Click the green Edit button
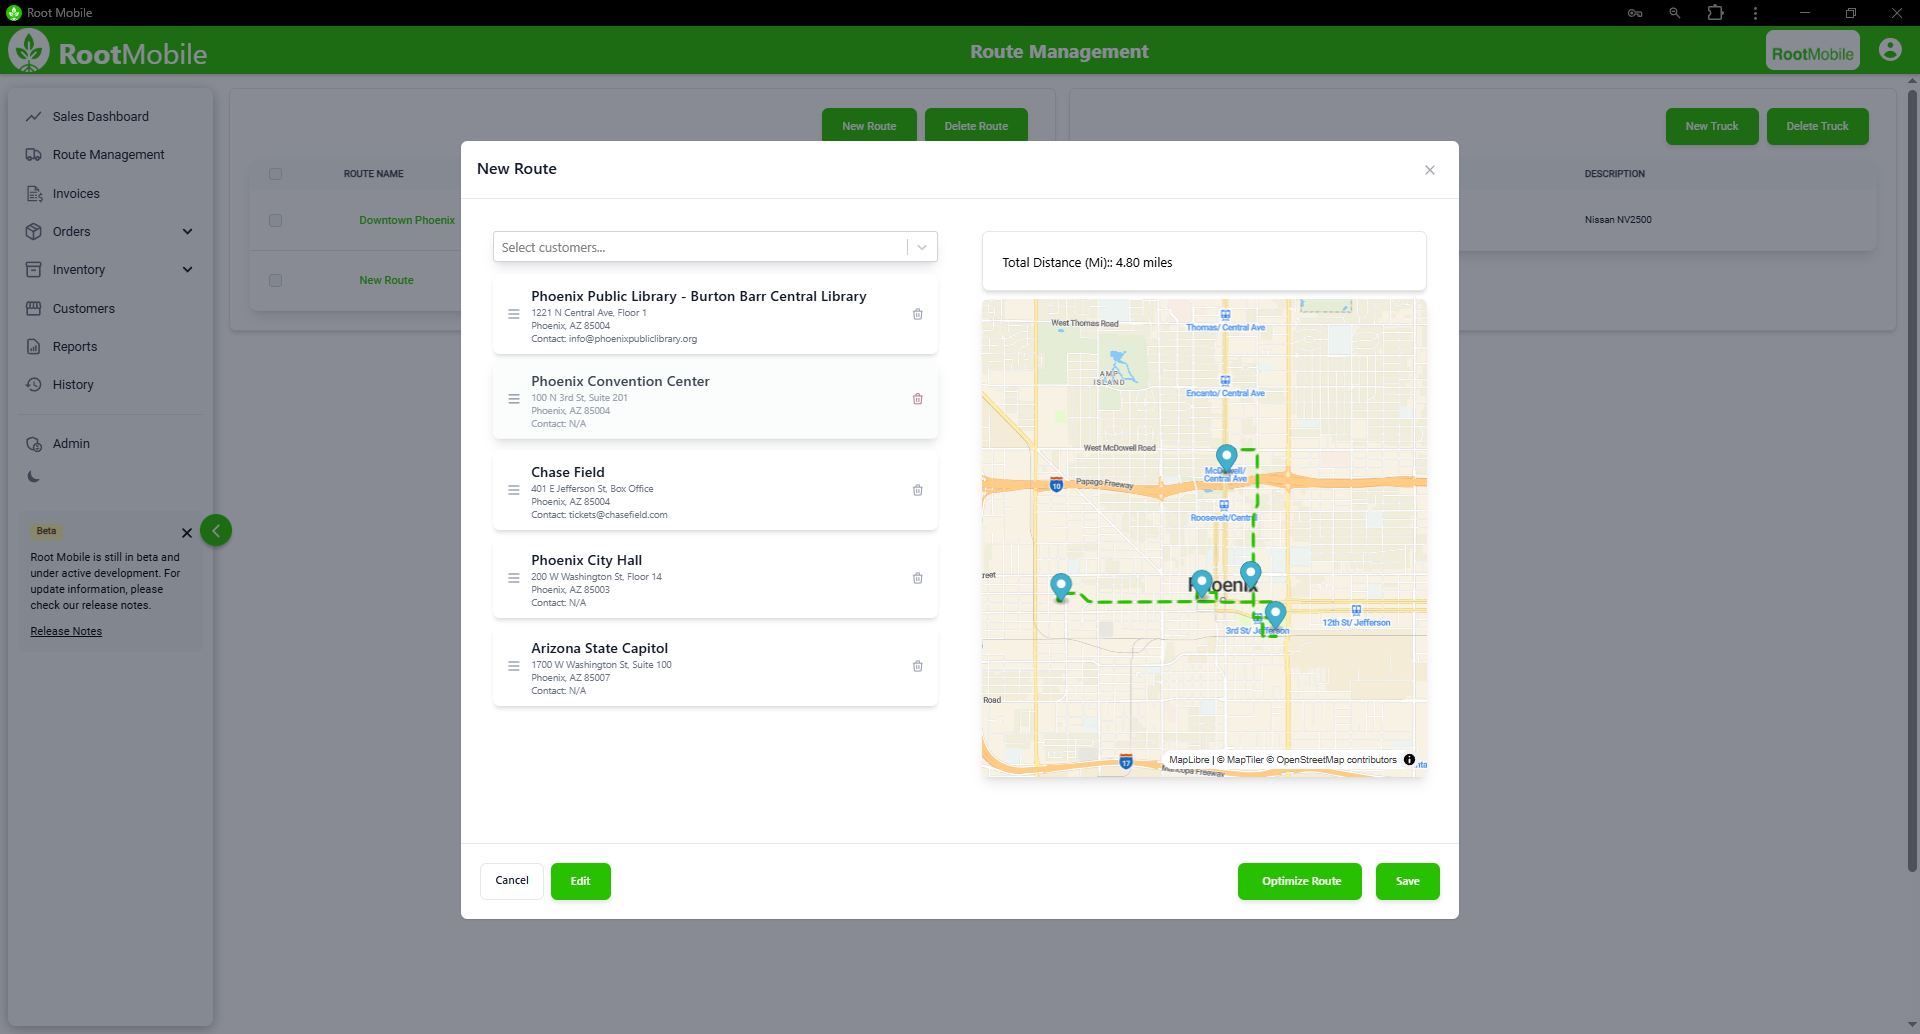Image resolution: width=1920 pixels, height=1034 pixels. coord(581,881)
